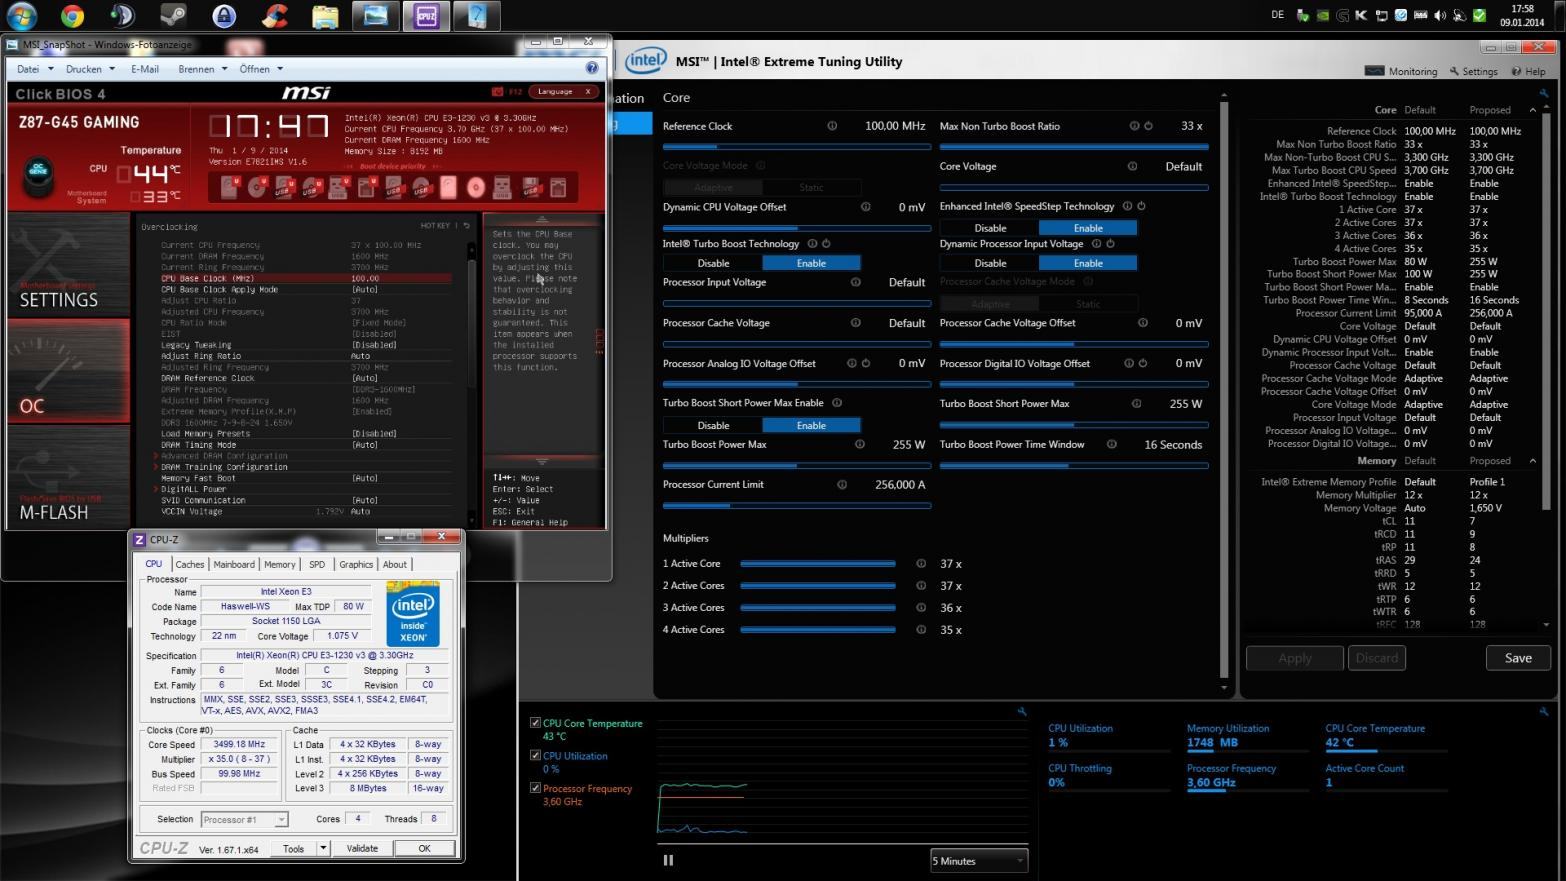1566x881 pixels.
Task: Click the system clock showing 17:58
Action: [x=1523, y=15]
